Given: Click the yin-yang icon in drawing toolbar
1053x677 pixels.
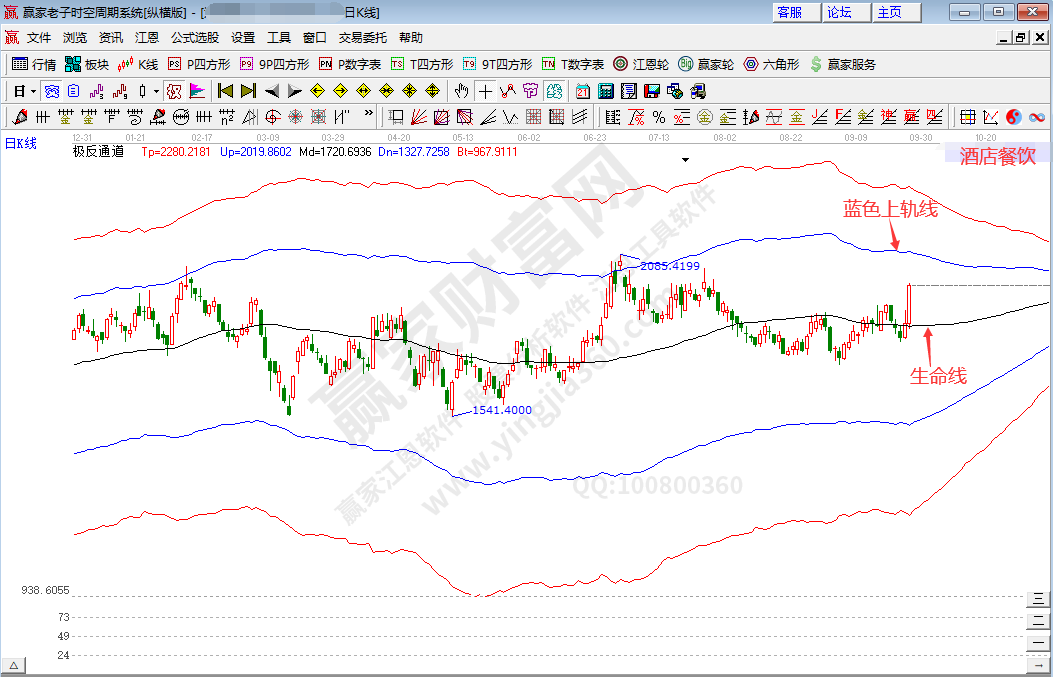Looking at the screenshot, I should click(1012, 116).
